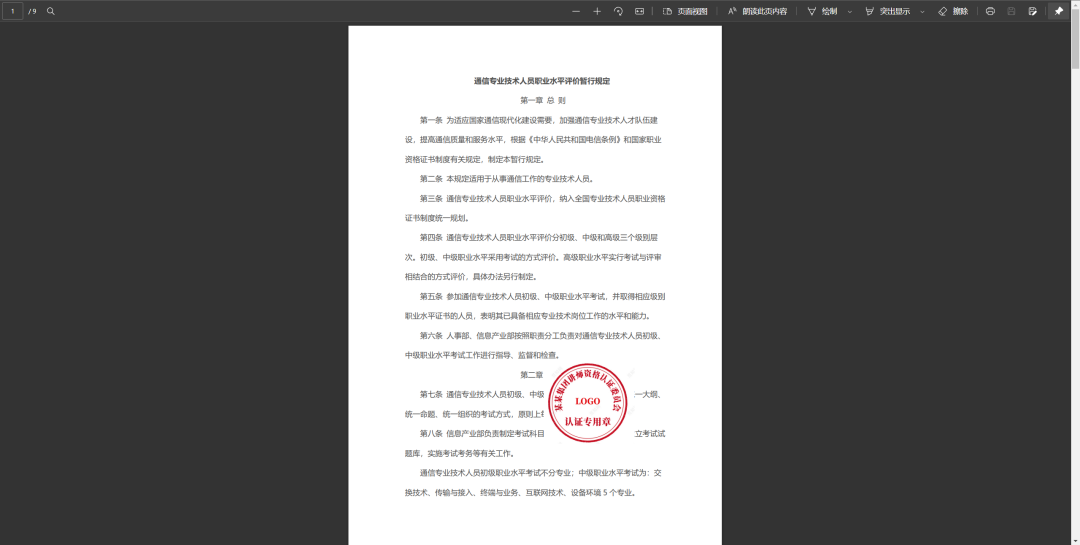Select the 擦除 eraser tool
1080x545 pixels.
click(953, 11)
